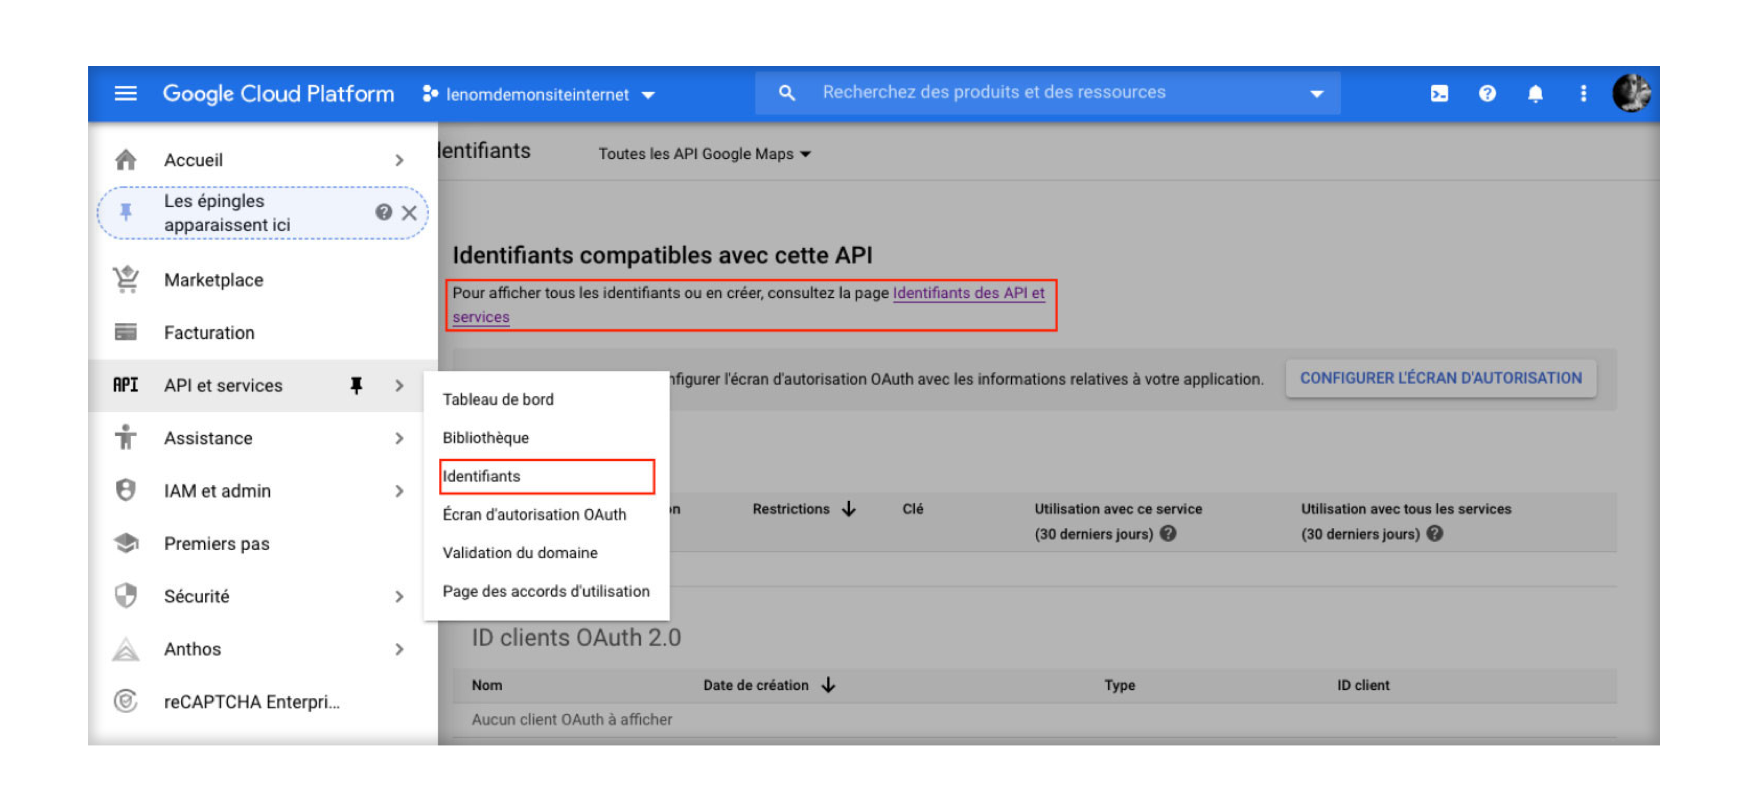The height and width of the screenshot is (810, 1746).
Task: Expand the Anthos submenu chevron
Action: [399, 649]
